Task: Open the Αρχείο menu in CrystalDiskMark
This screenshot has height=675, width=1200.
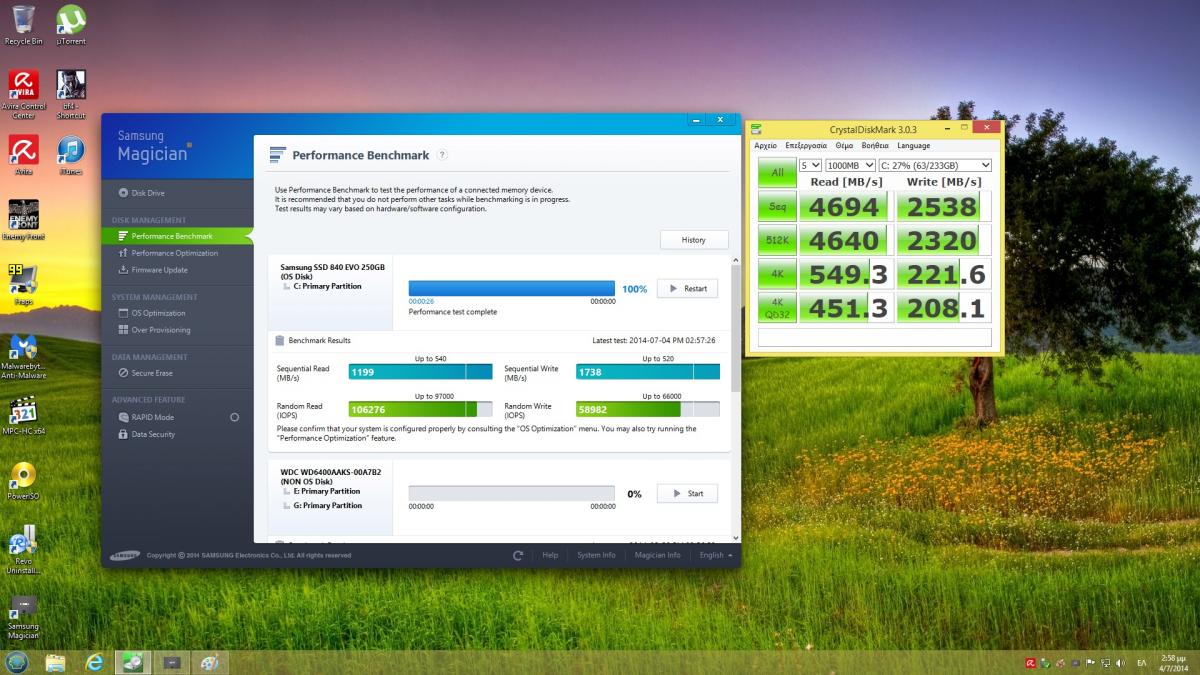Action: 765,146
